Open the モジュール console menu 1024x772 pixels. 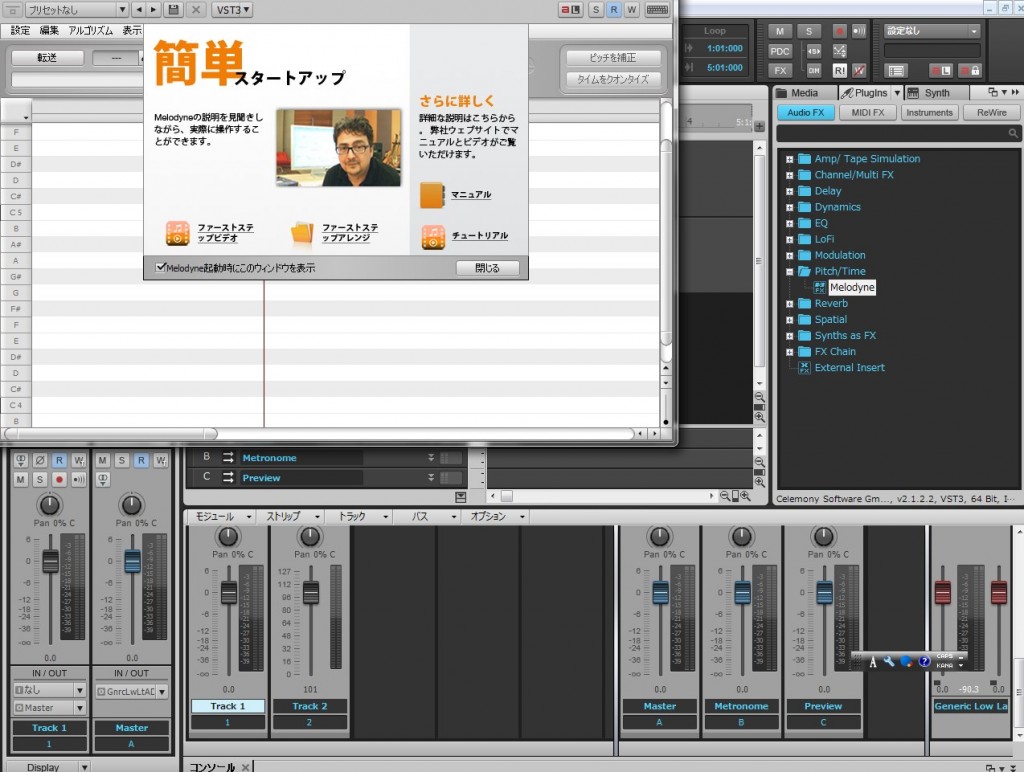click(221, 516)
